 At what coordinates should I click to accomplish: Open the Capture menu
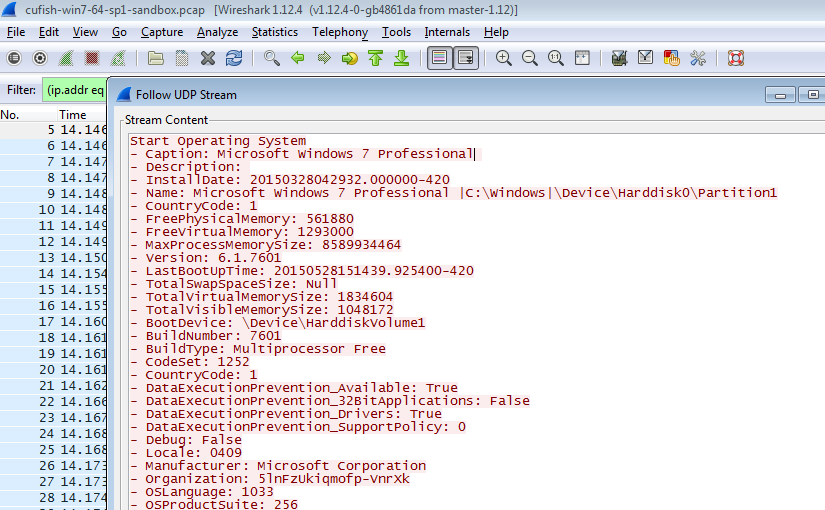click(x=162, y=32)
